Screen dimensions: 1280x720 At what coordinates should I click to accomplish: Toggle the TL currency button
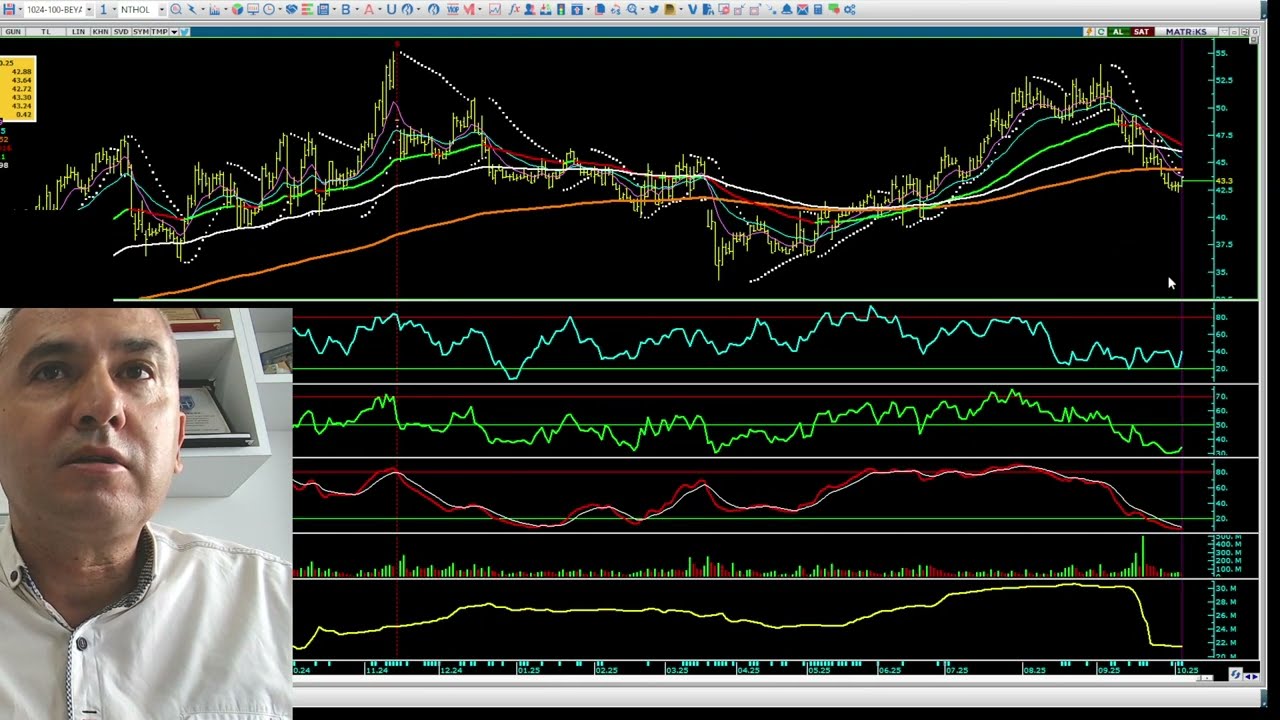pos(46,32)
